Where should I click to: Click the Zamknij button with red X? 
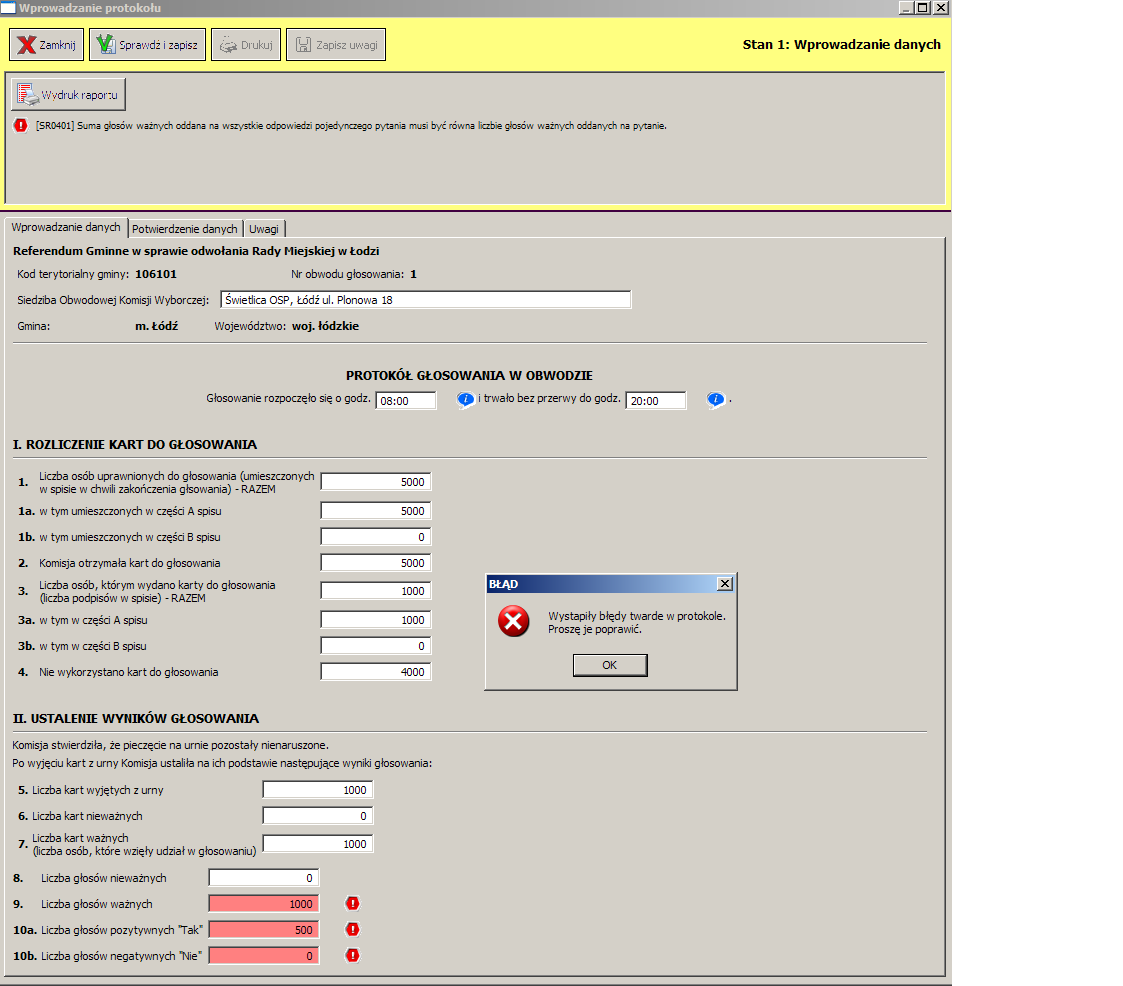47,44
